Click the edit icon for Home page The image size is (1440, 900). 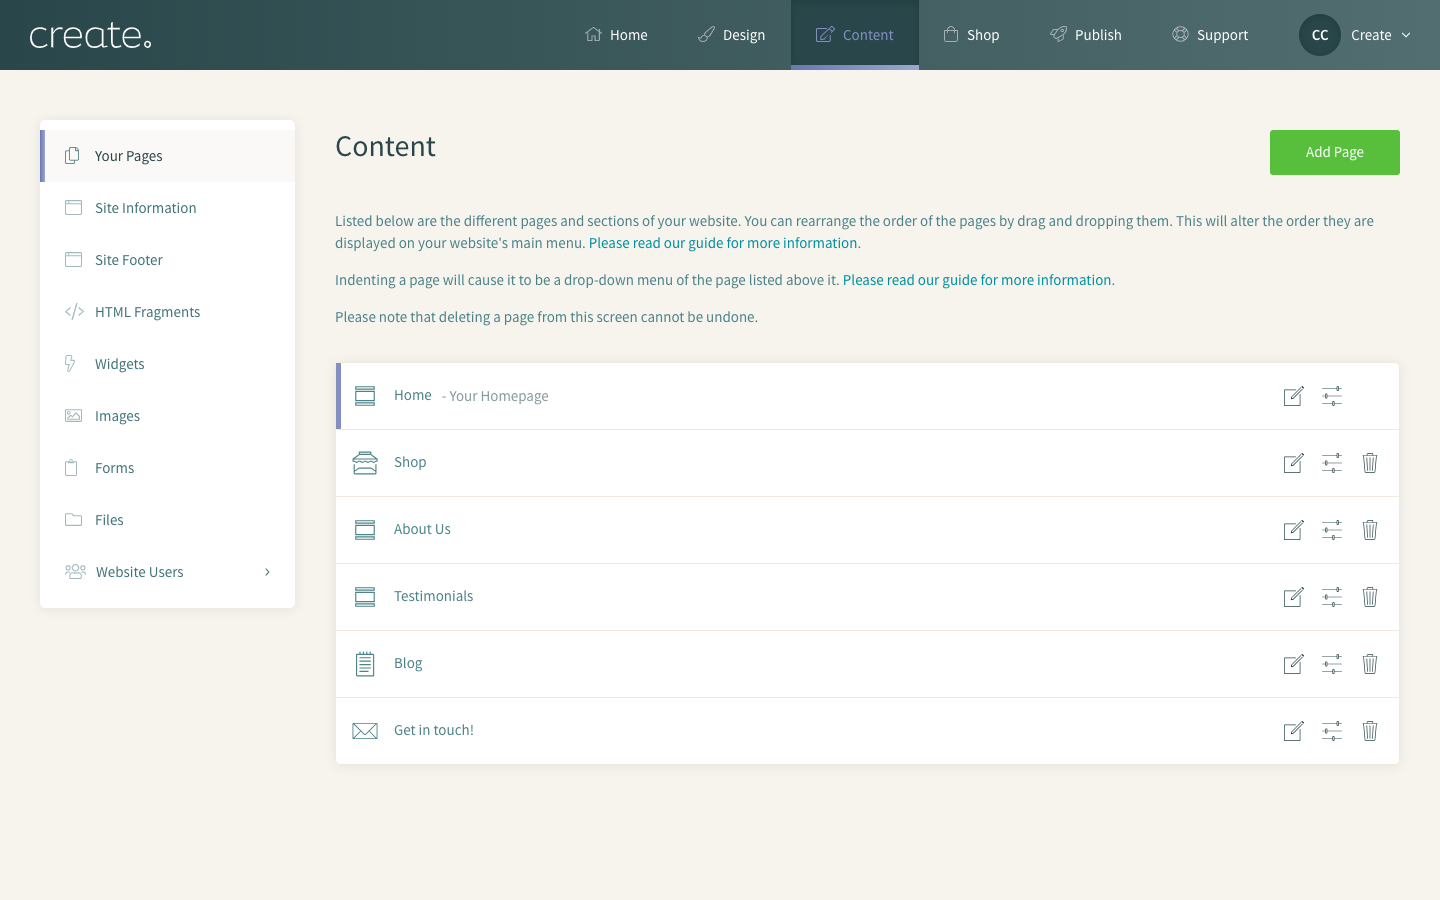(x=1293, y=396)
